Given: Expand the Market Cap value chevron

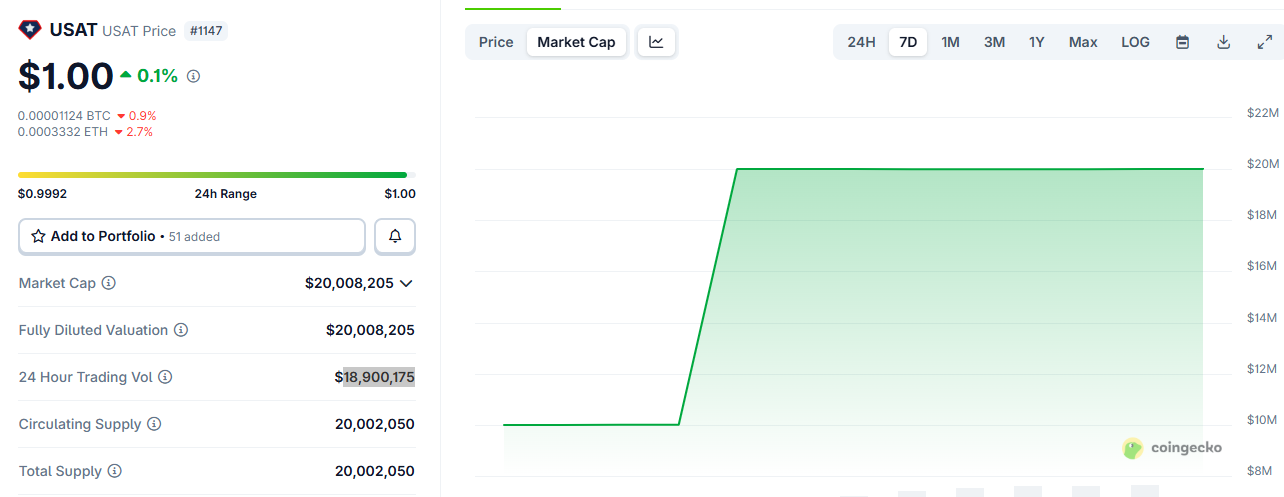Looking at the screenshot, I should click(x=406, y=283).
